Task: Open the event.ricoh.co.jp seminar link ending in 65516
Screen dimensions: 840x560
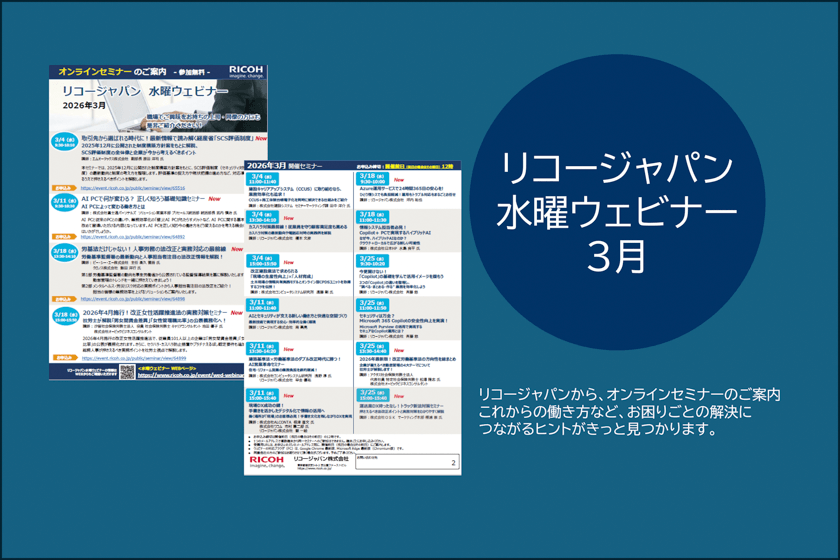Action: [133, 188]
